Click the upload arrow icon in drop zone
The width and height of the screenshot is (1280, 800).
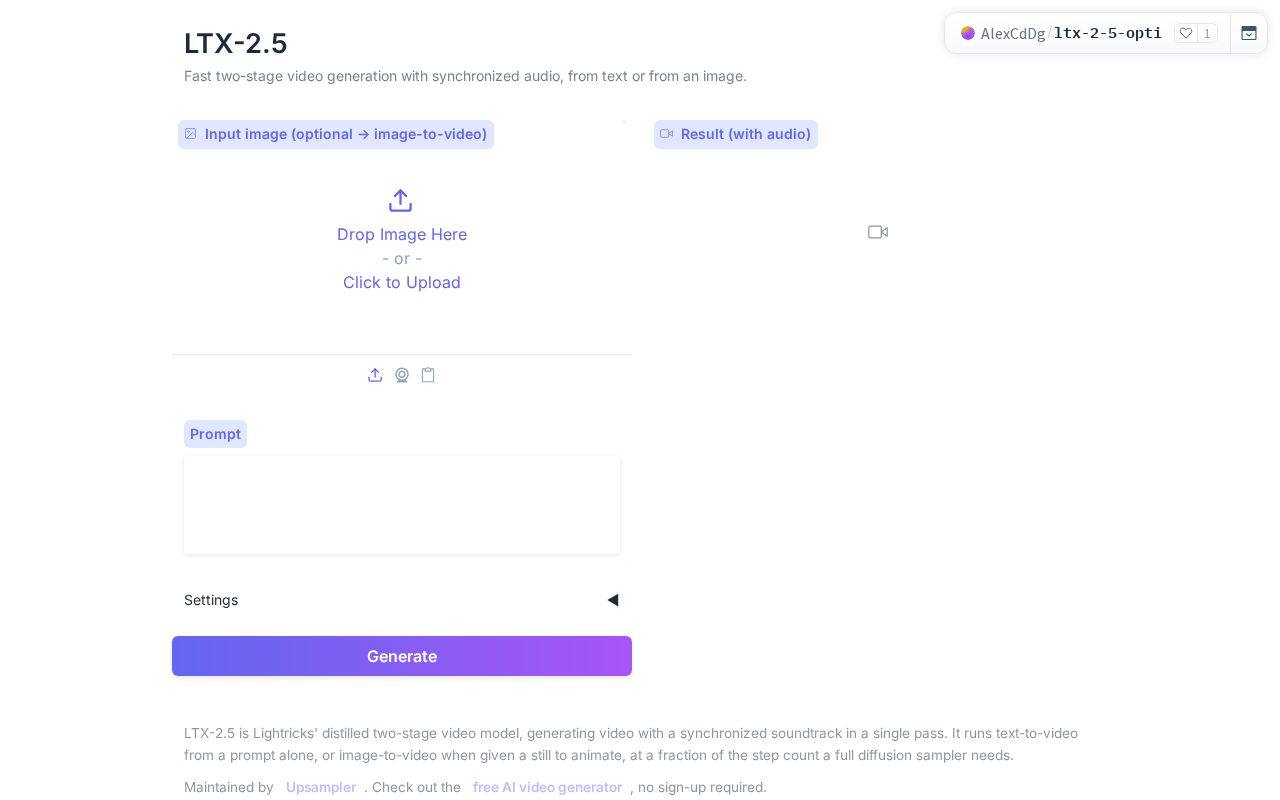(400, 200)
